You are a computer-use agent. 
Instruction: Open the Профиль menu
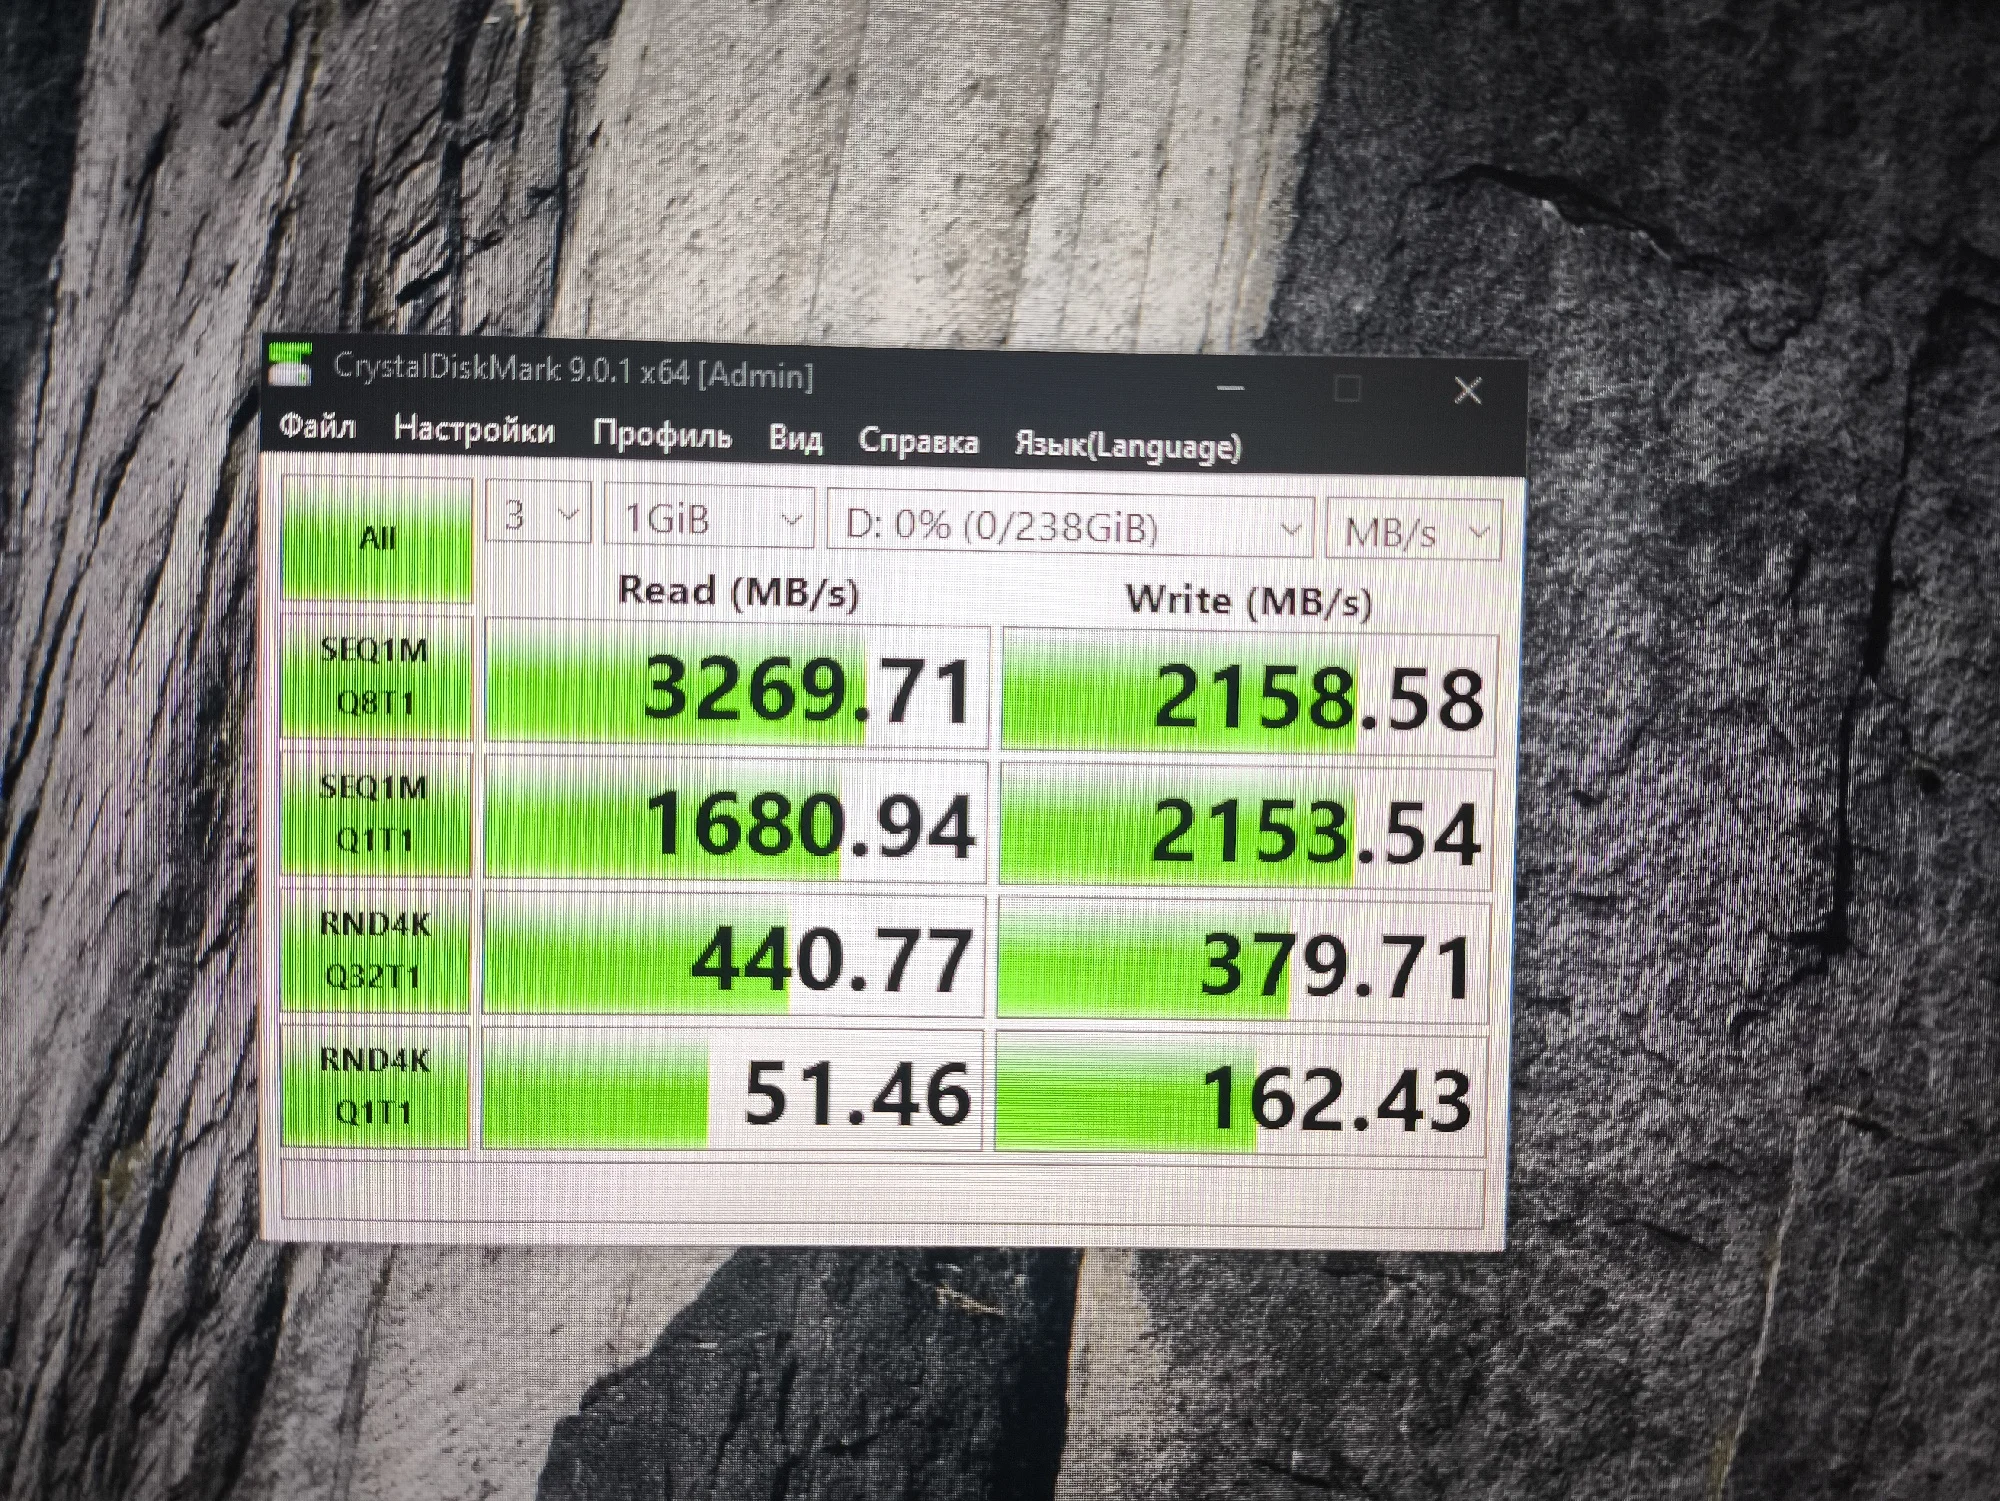pyautogui.click(x=661, y=436)
